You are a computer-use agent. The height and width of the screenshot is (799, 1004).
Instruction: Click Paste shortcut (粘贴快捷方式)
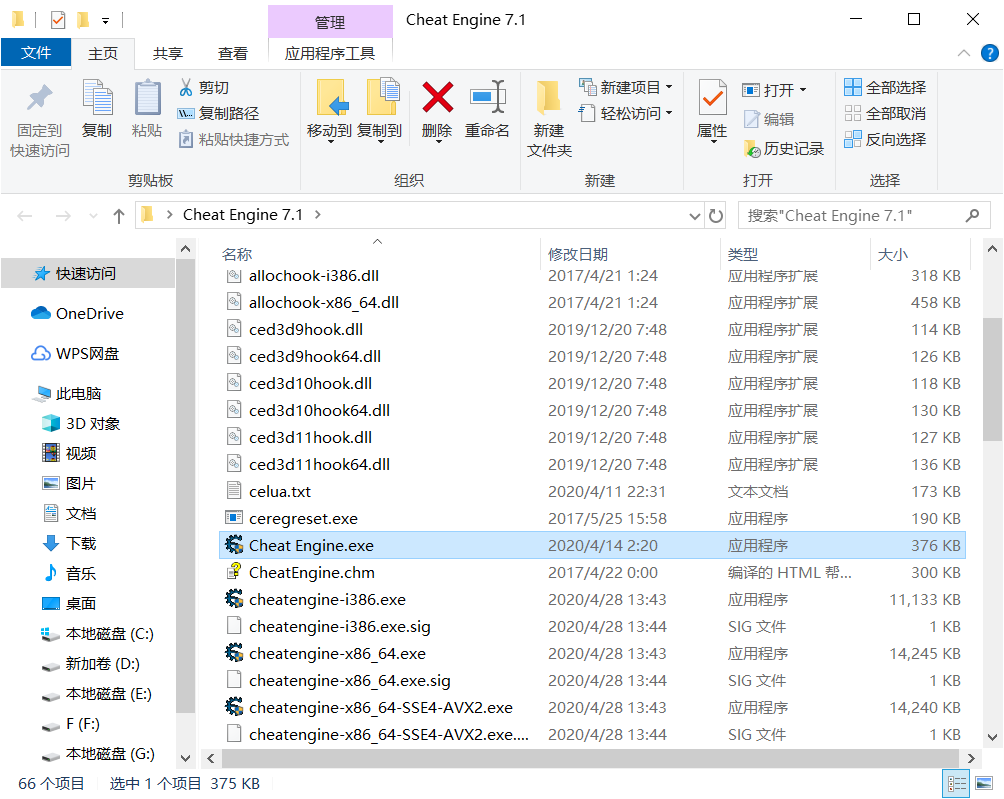[x=234, y=140]
